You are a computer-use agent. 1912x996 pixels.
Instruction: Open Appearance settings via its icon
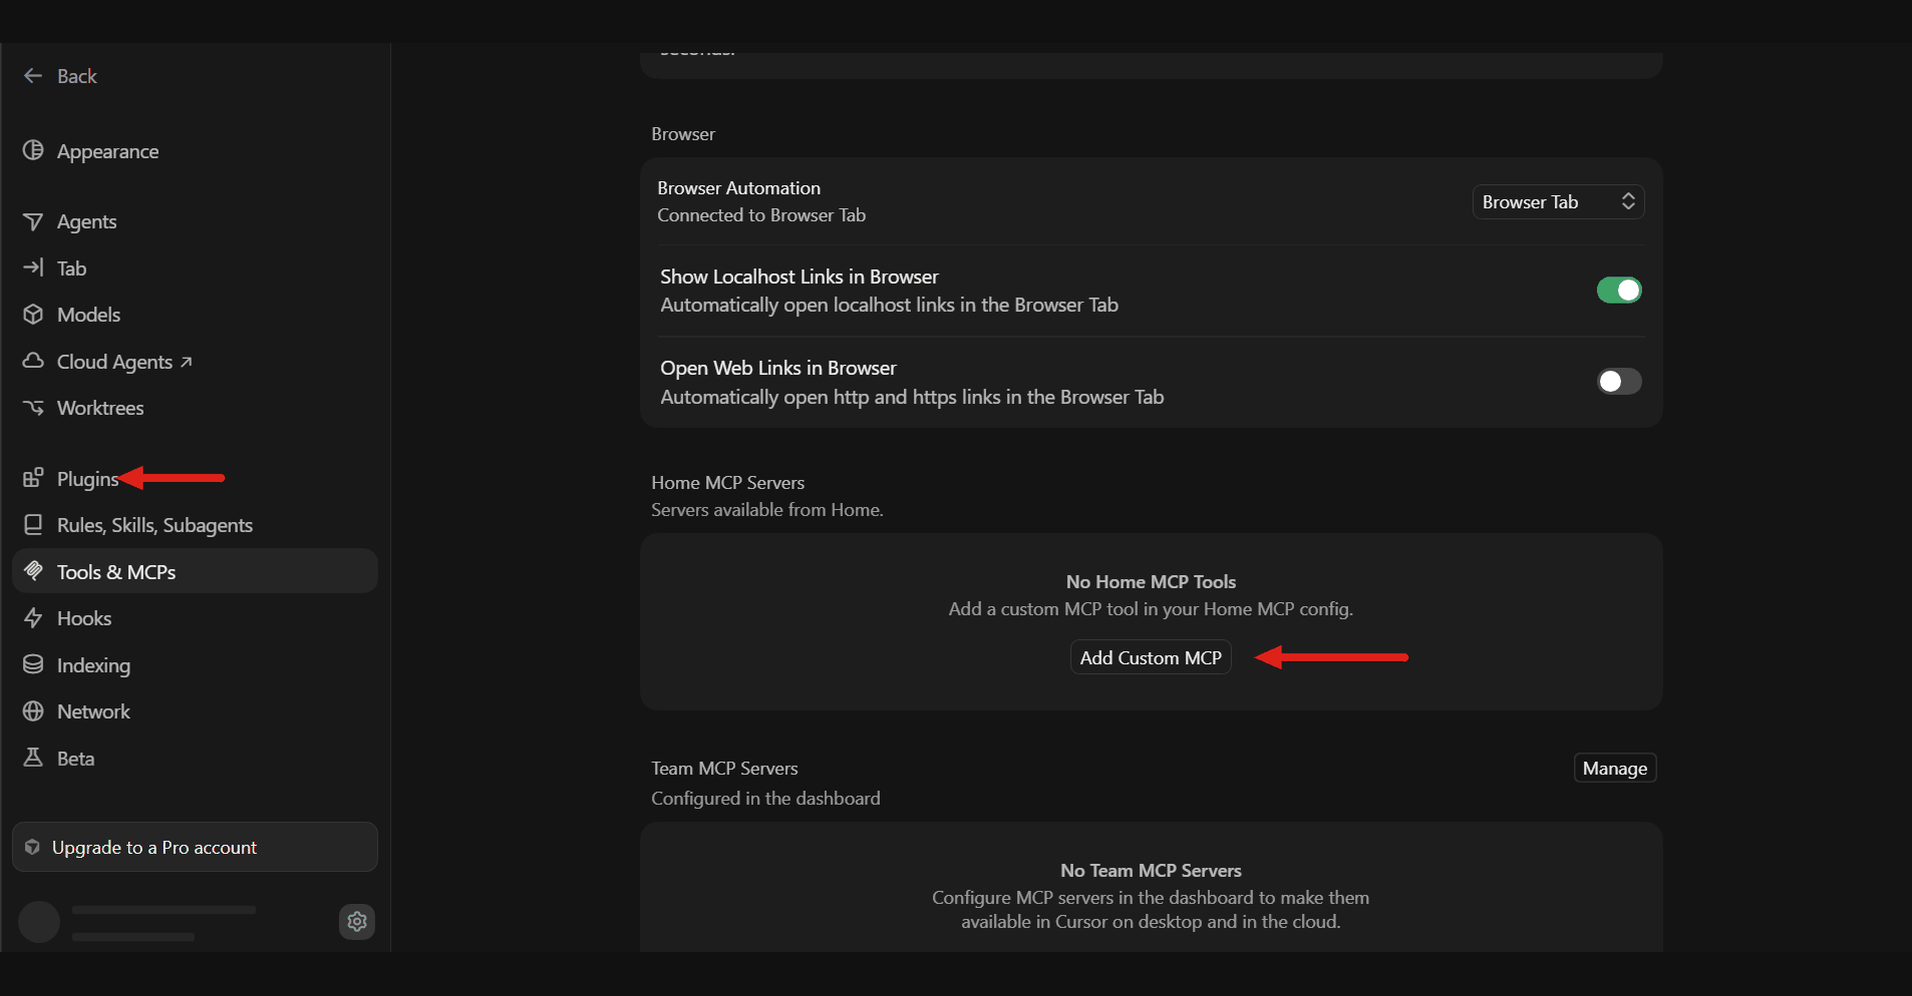click(x=33, y=151)
